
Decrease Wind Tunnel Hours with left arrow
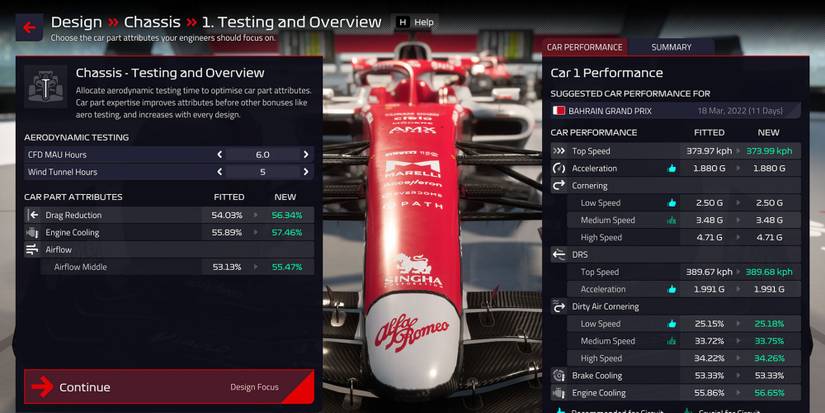coord(219,172)
